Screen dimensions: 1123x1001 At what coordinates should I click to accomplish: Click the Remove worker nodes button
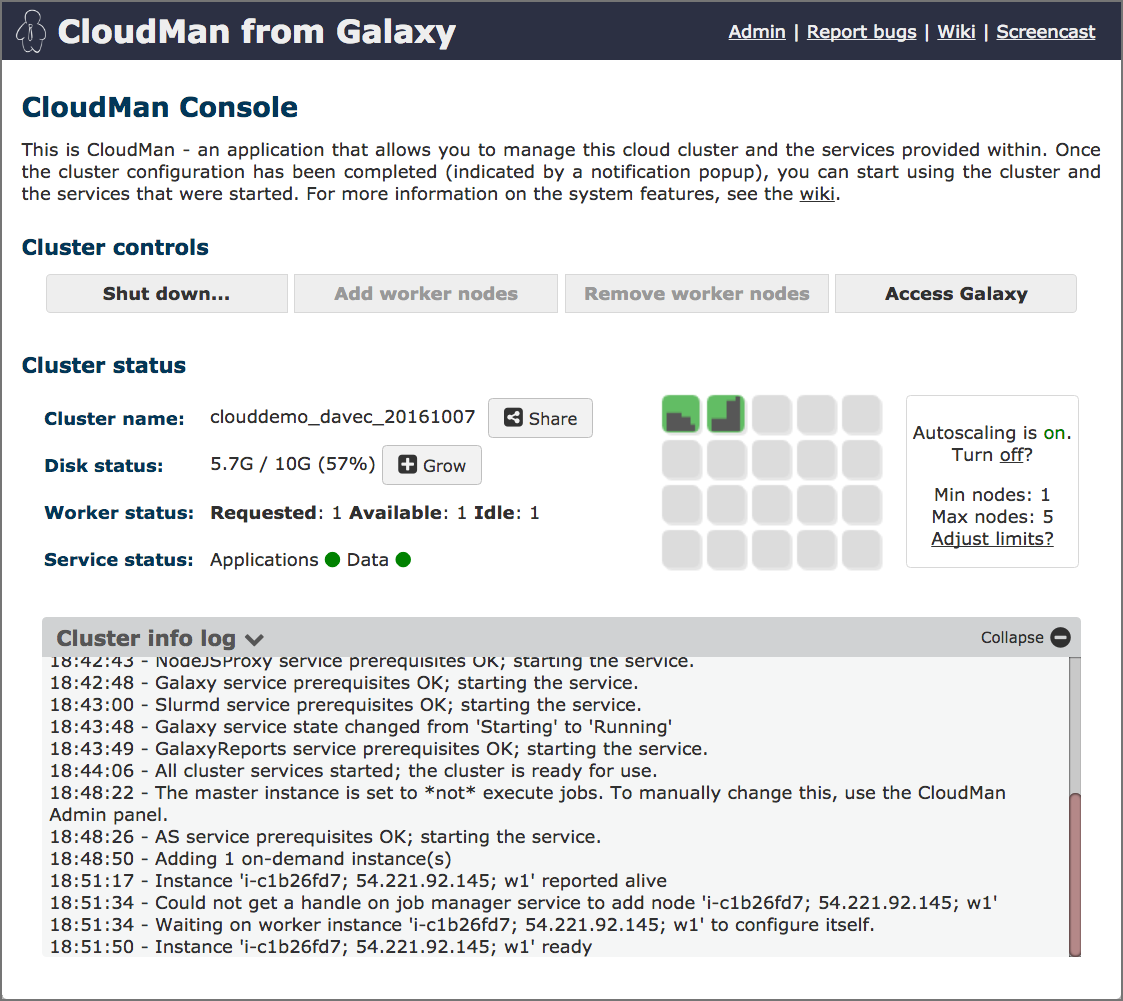(697, 294)
